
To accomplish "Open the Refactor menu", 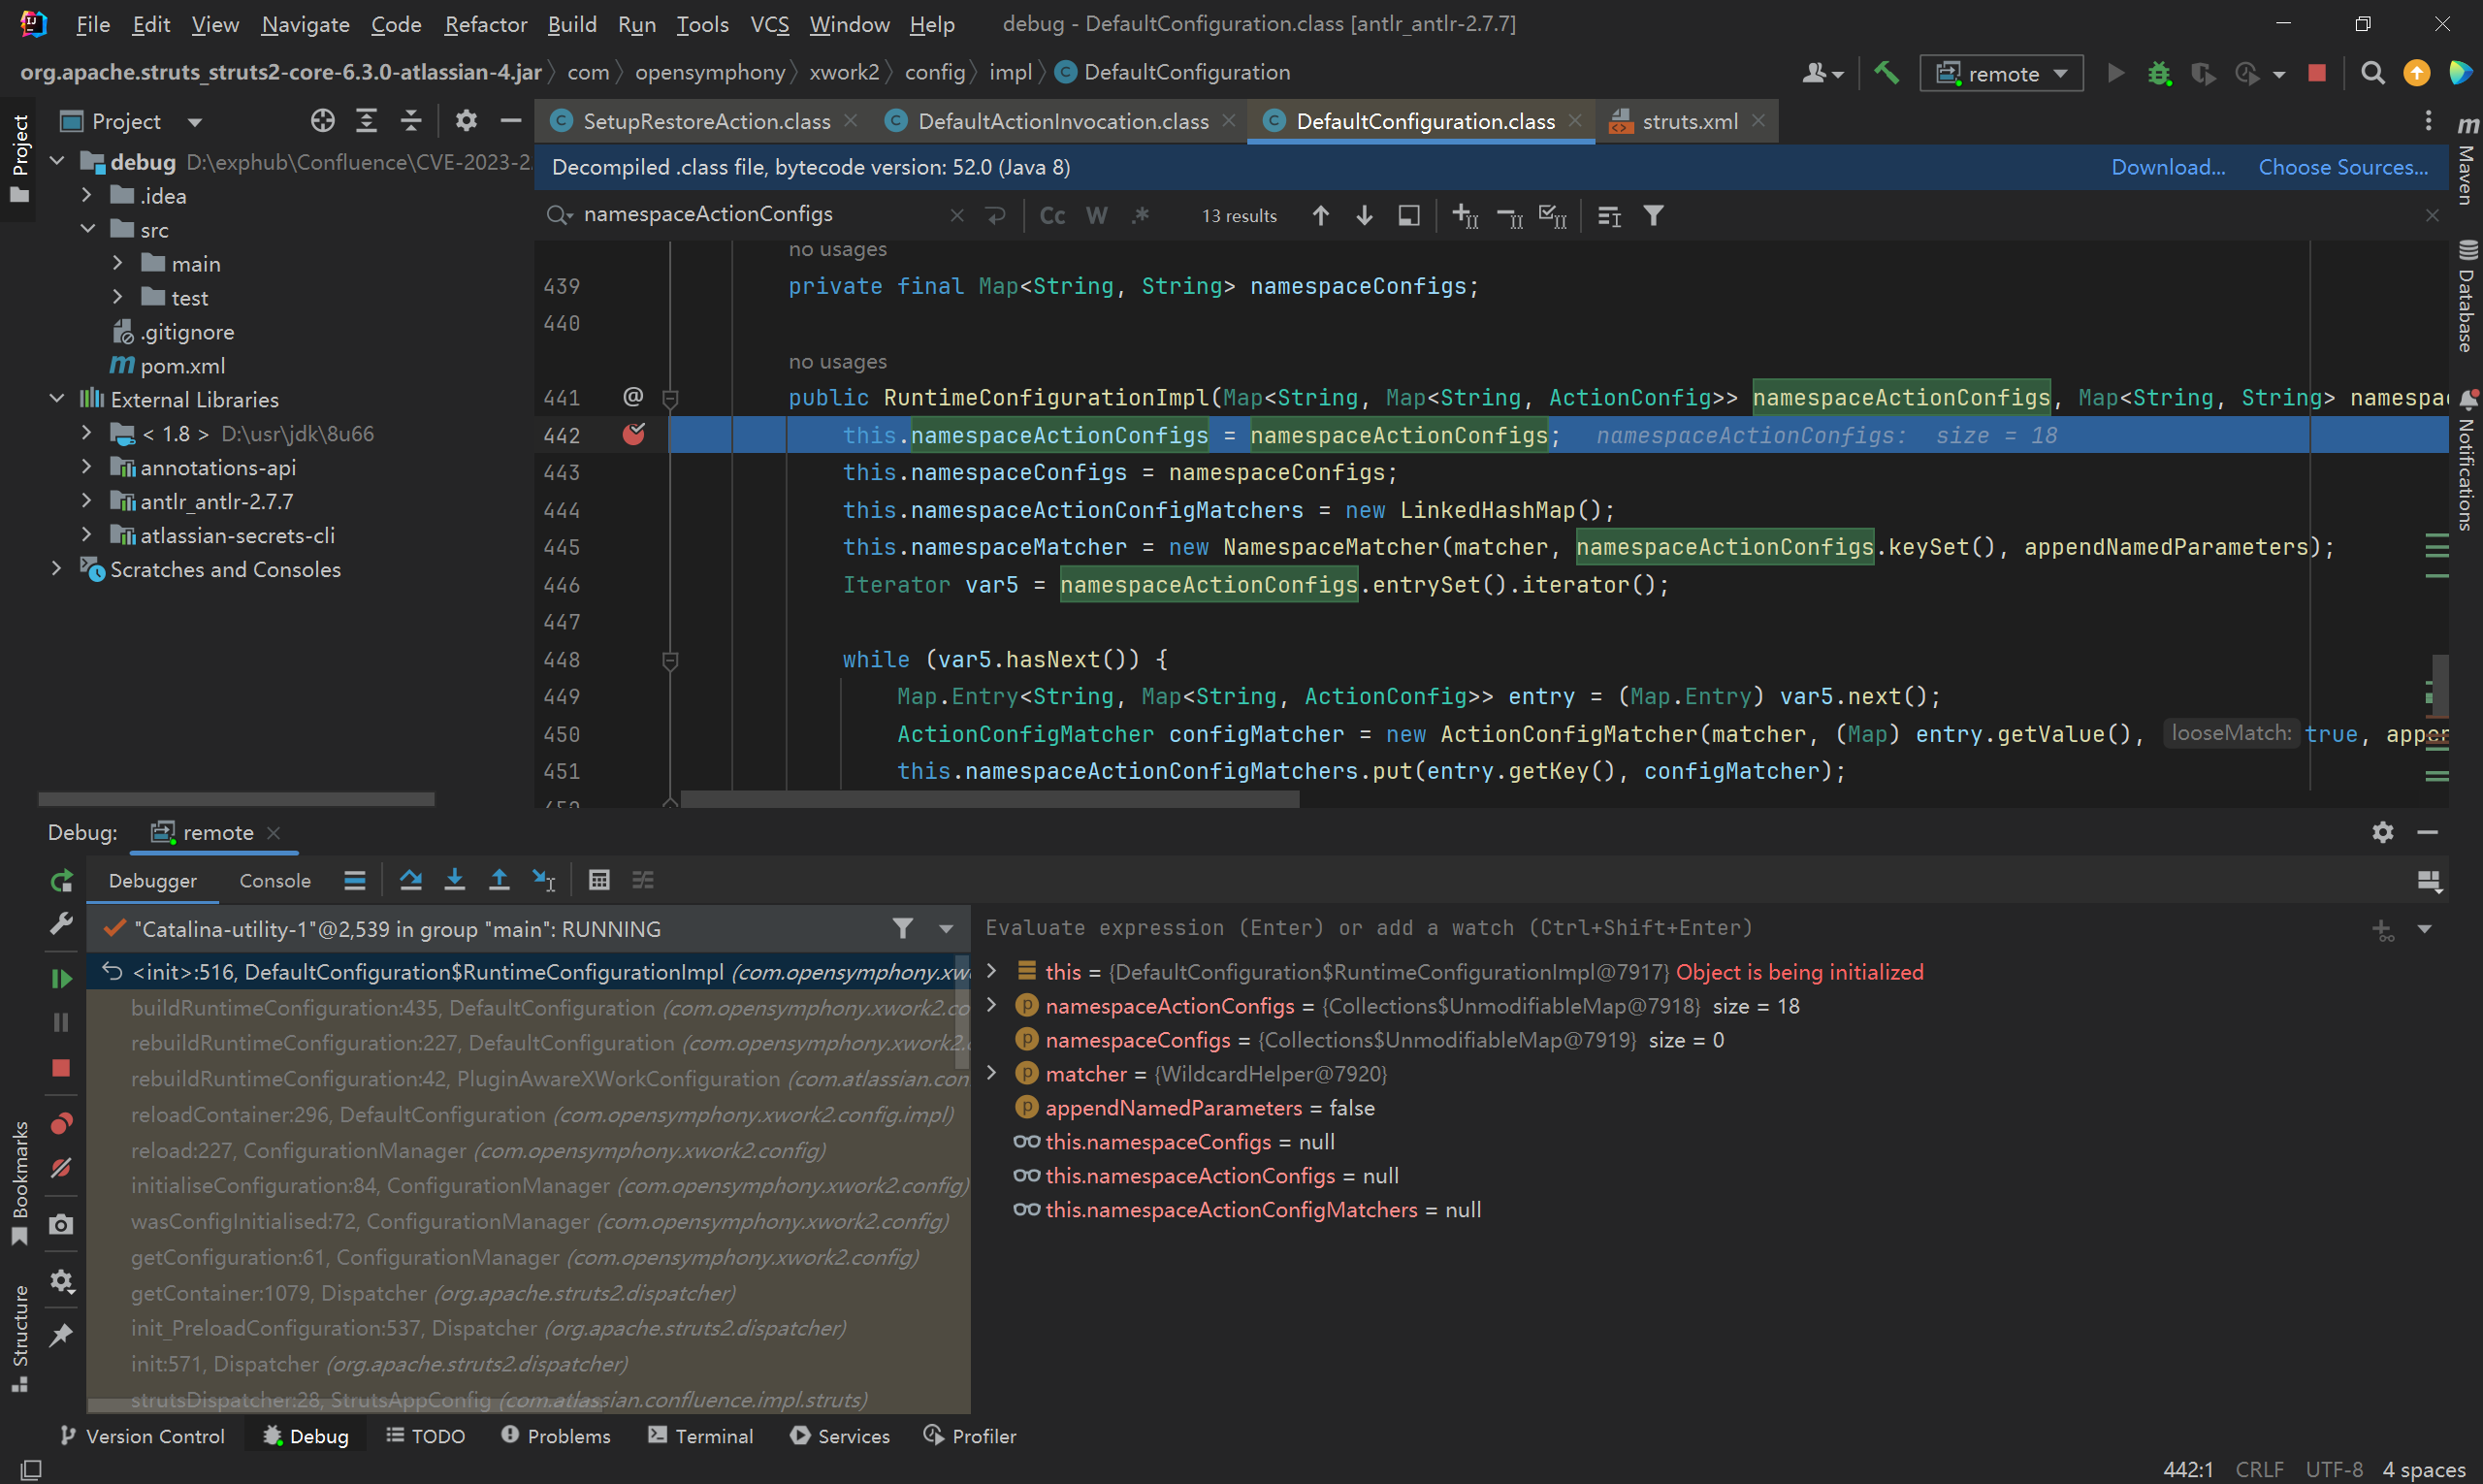I will [x=485, y=24].
